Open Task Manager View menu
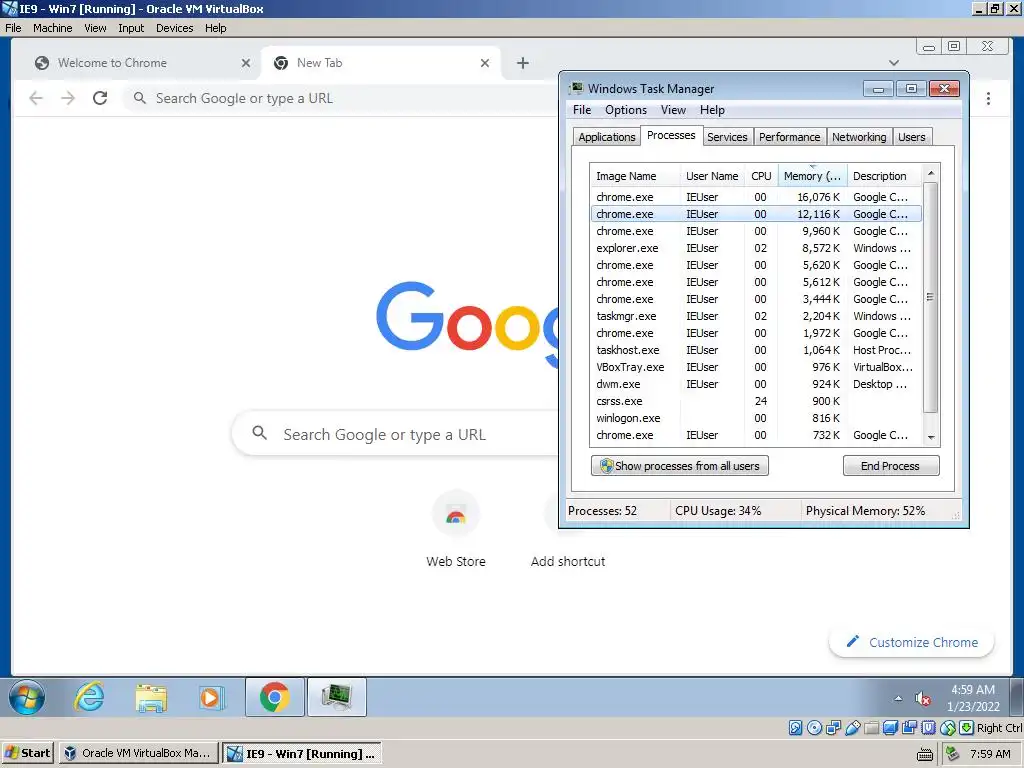This screenshot has height=768, width=1024. pos(673,110)
